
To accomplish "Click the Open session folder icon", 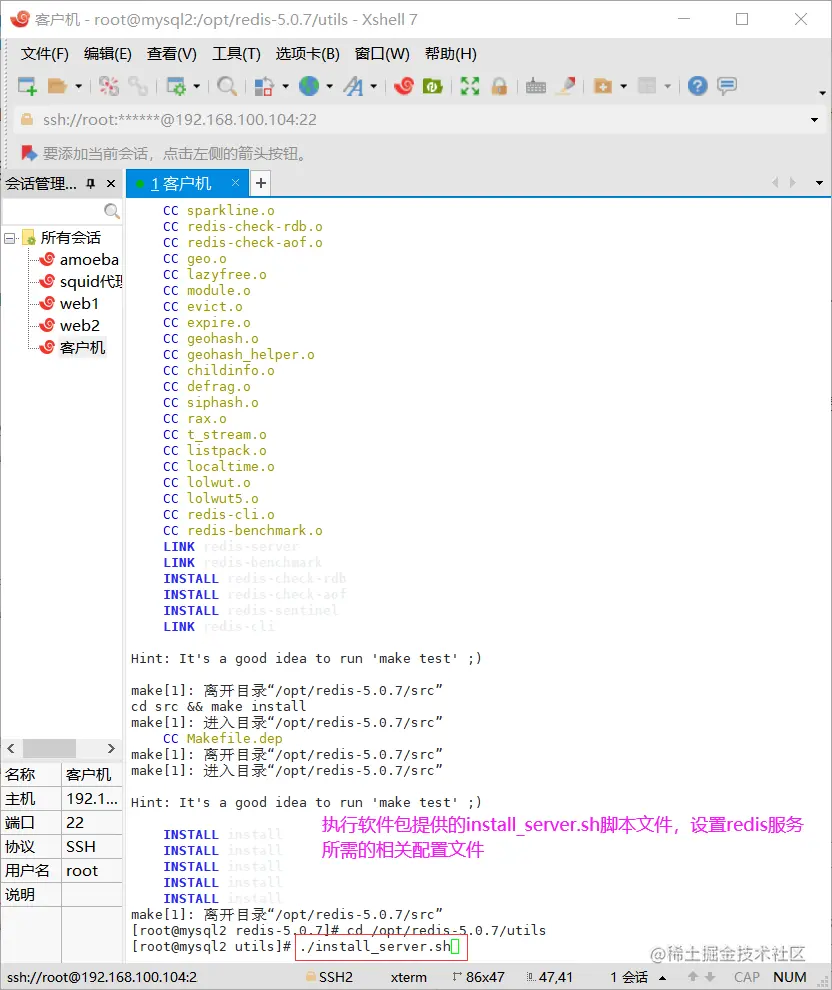I will (57, 86).
